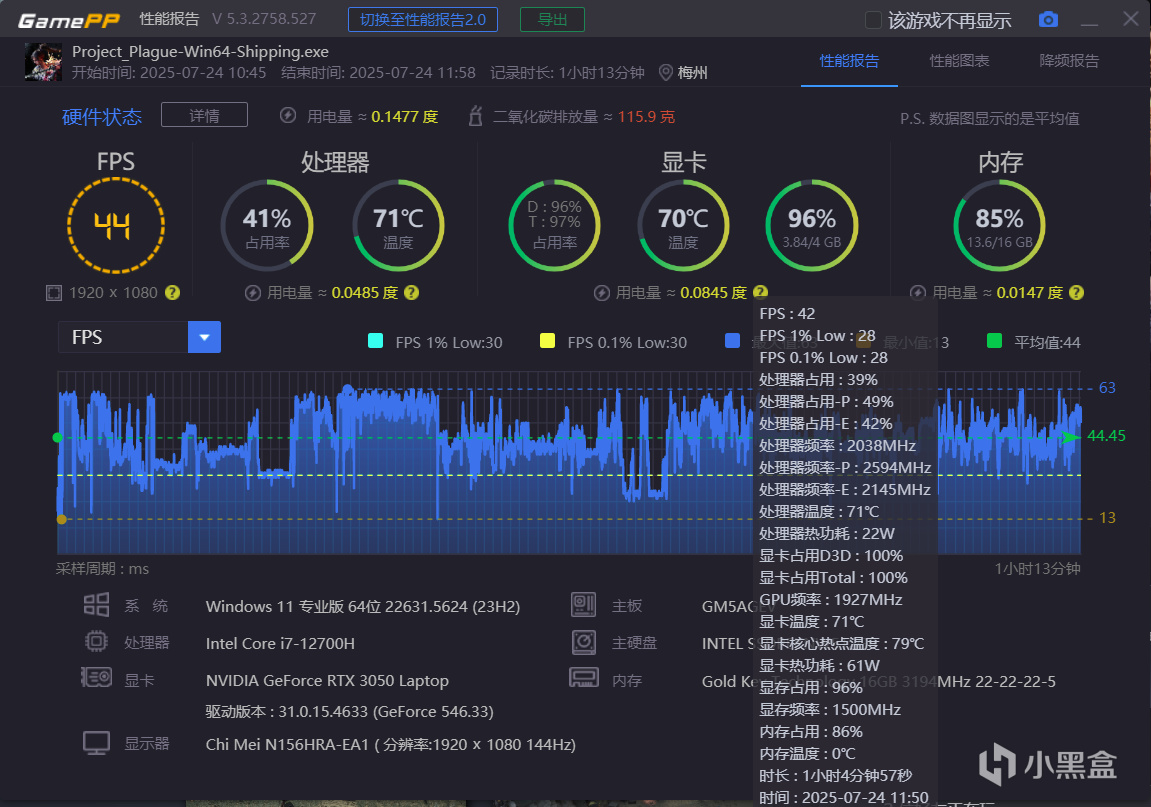Open hardware 详情 details button

click(x=204, y=115)
